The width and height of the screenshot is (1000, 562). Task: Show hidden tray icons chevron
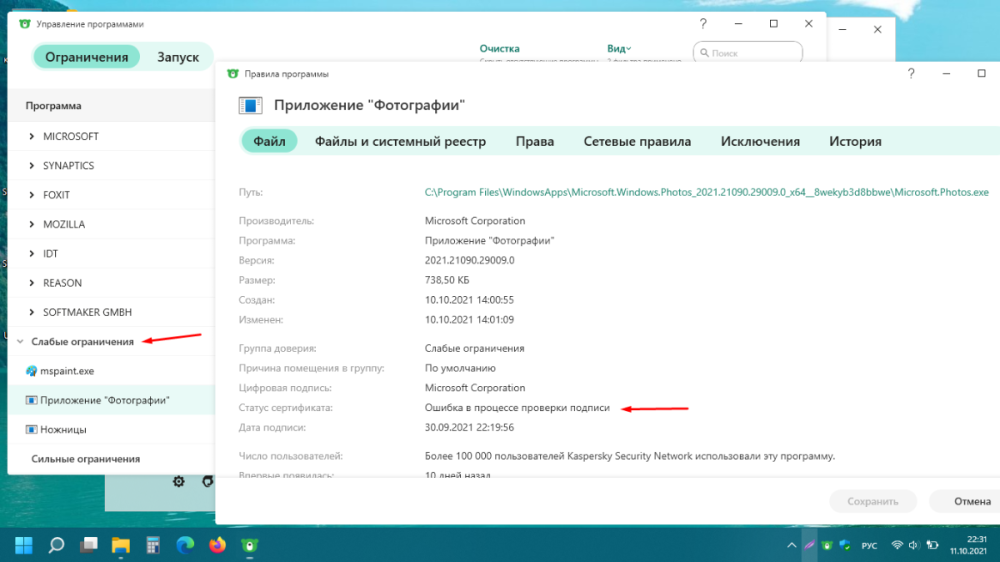coord(791,545)
